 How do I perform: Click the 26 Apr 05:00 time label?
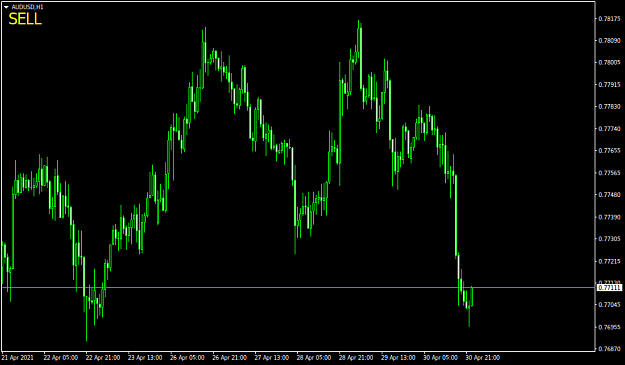187,358
